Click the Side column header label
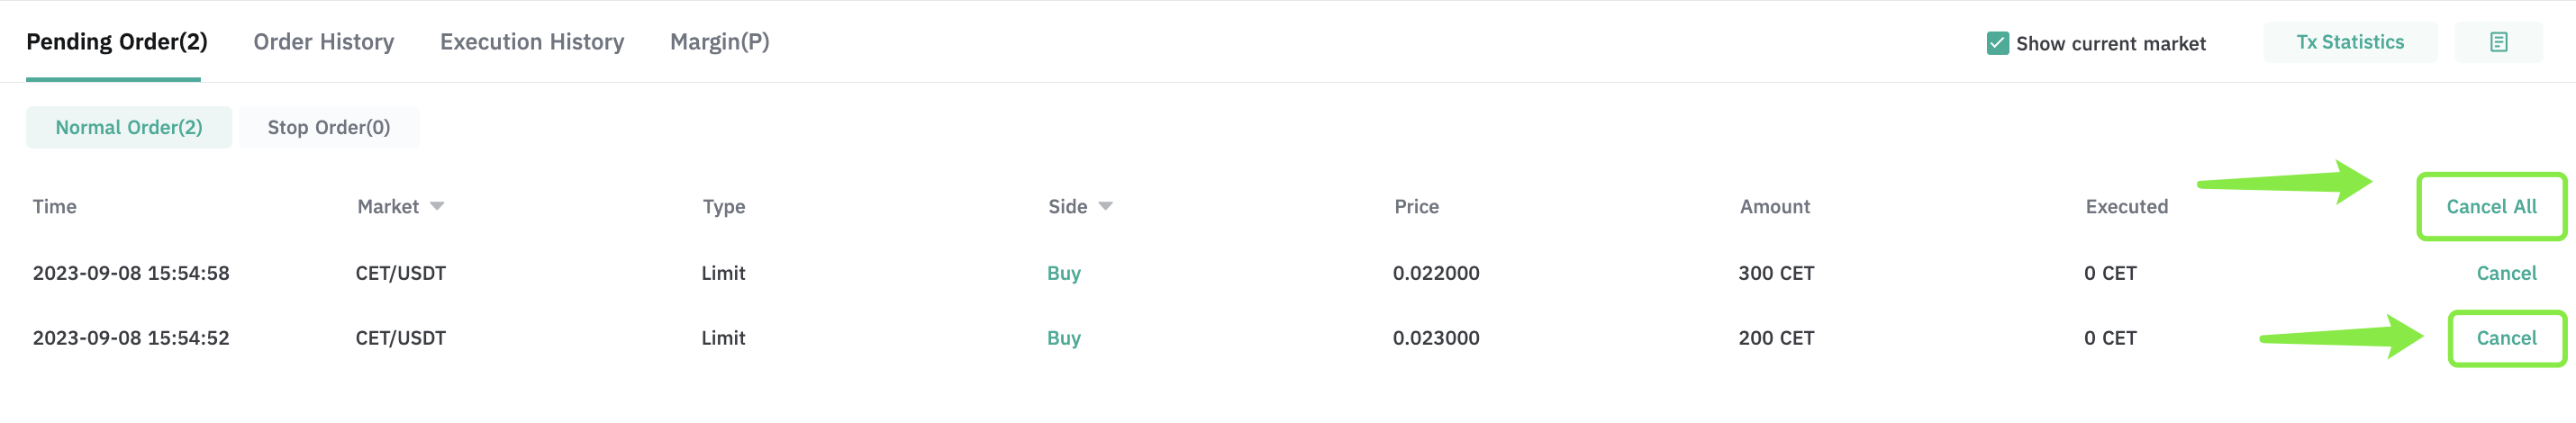This screenshot has height=423, width=2576. [1067, 206]
